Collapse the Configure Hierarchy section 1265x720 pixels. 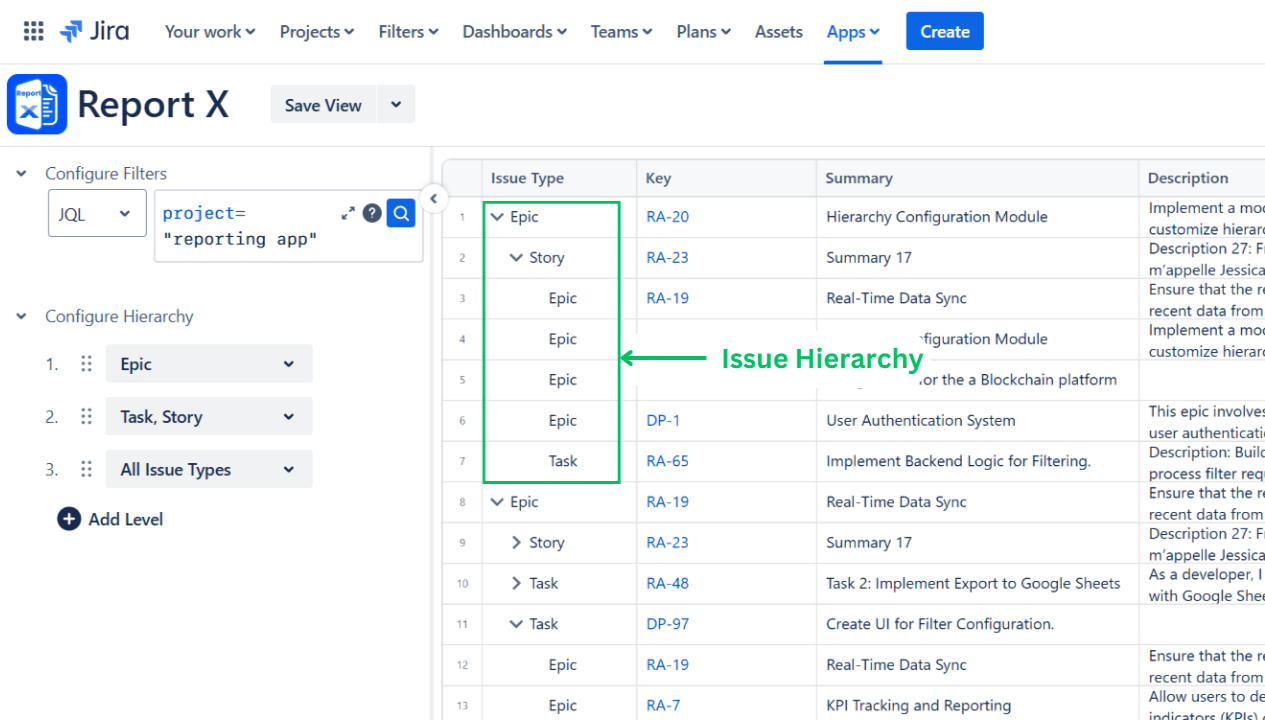point(21,316)
